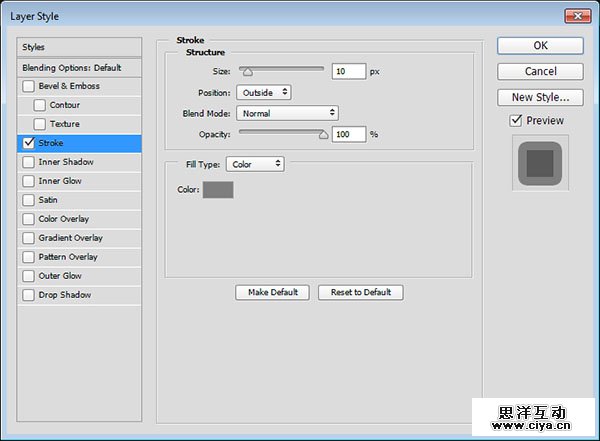Viewport: 600px width, 441px height.
Task: Select the Gradient Overlay effect entry
Action: tap(70, 238)
